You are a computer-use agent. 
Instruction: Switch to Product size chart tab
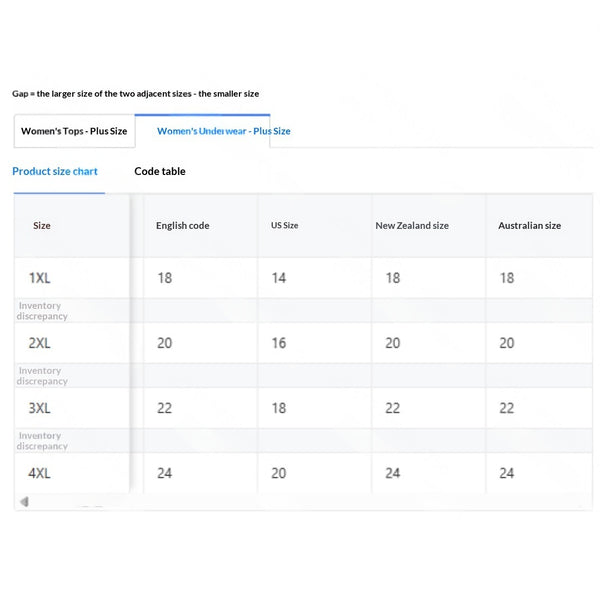tap(55, 171)
